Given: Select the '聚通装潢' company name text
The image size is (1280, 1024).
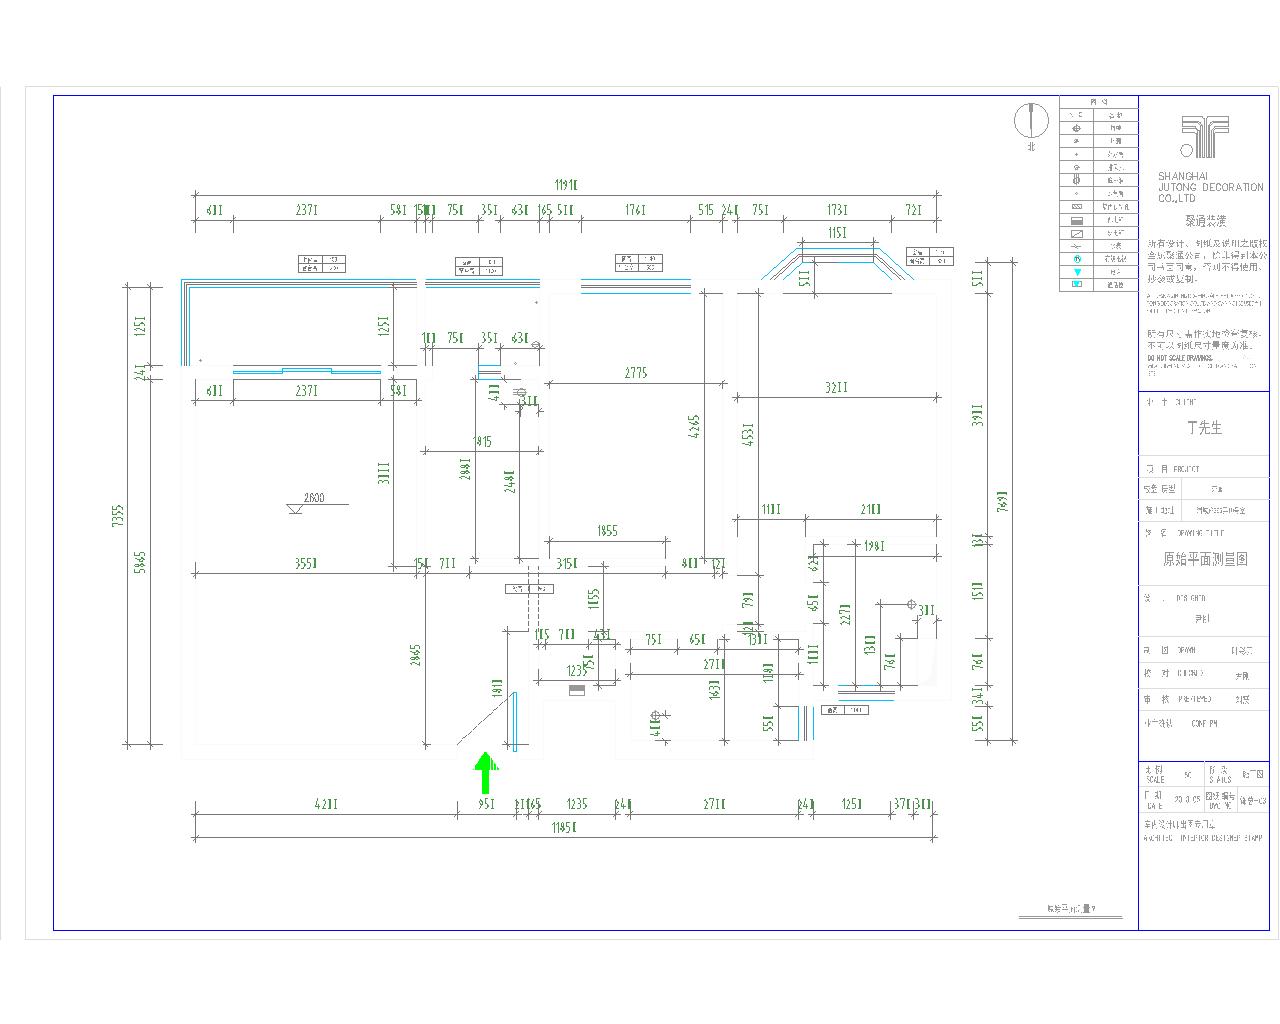Looking at the screenshot, I should click(x=1206, y=221).
